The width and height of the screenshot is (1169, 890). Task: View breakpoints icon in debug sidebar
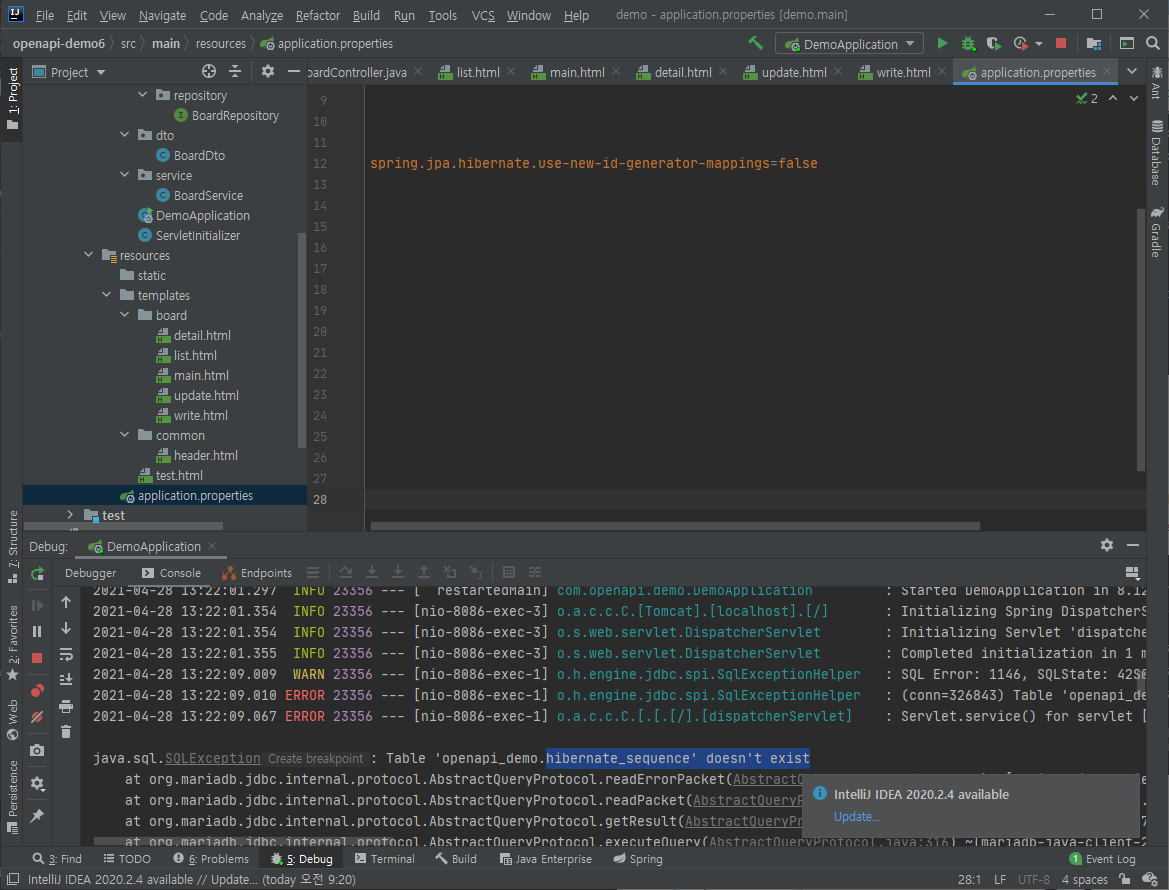(37, 690)
